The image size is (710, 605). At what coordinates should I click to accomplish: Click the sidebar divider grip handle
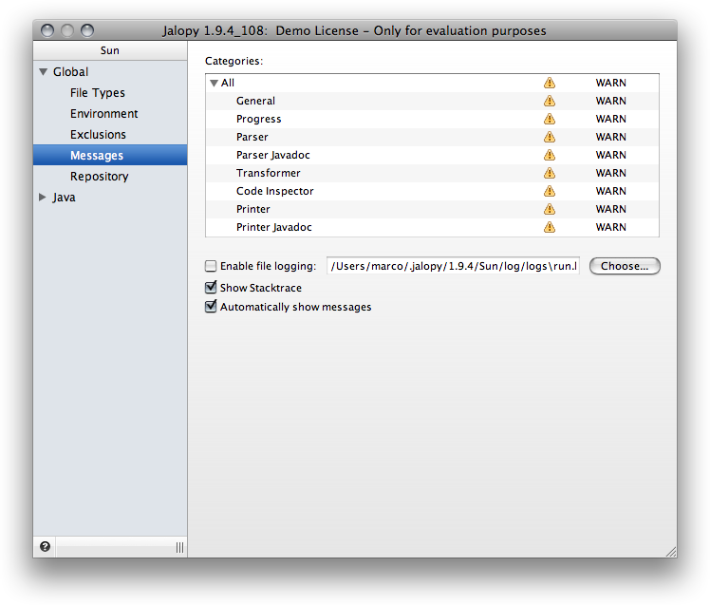coord(180,547)
